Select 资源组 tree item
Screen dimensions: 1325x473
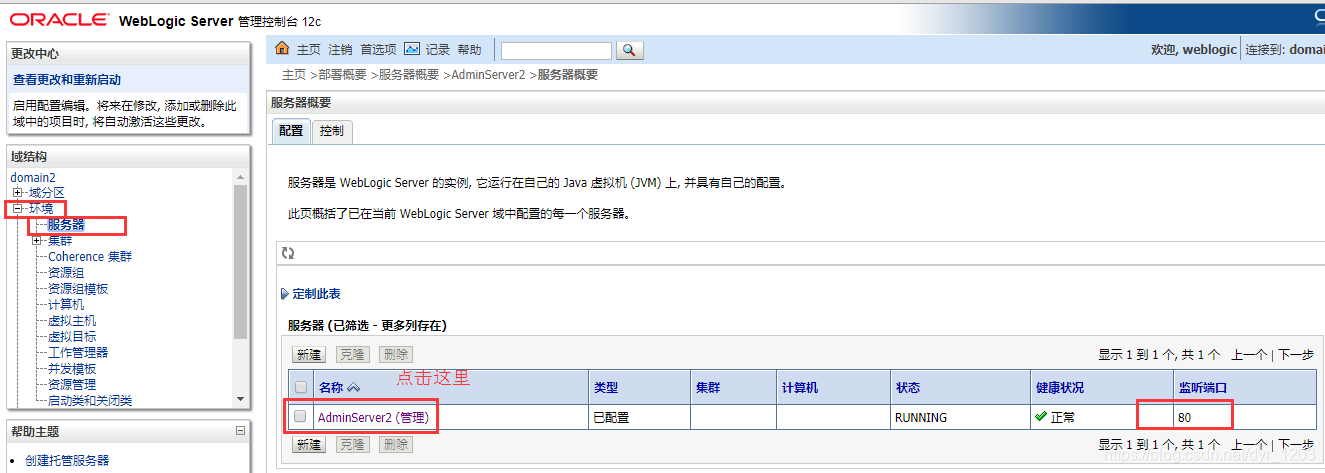(x=66, y=273)
